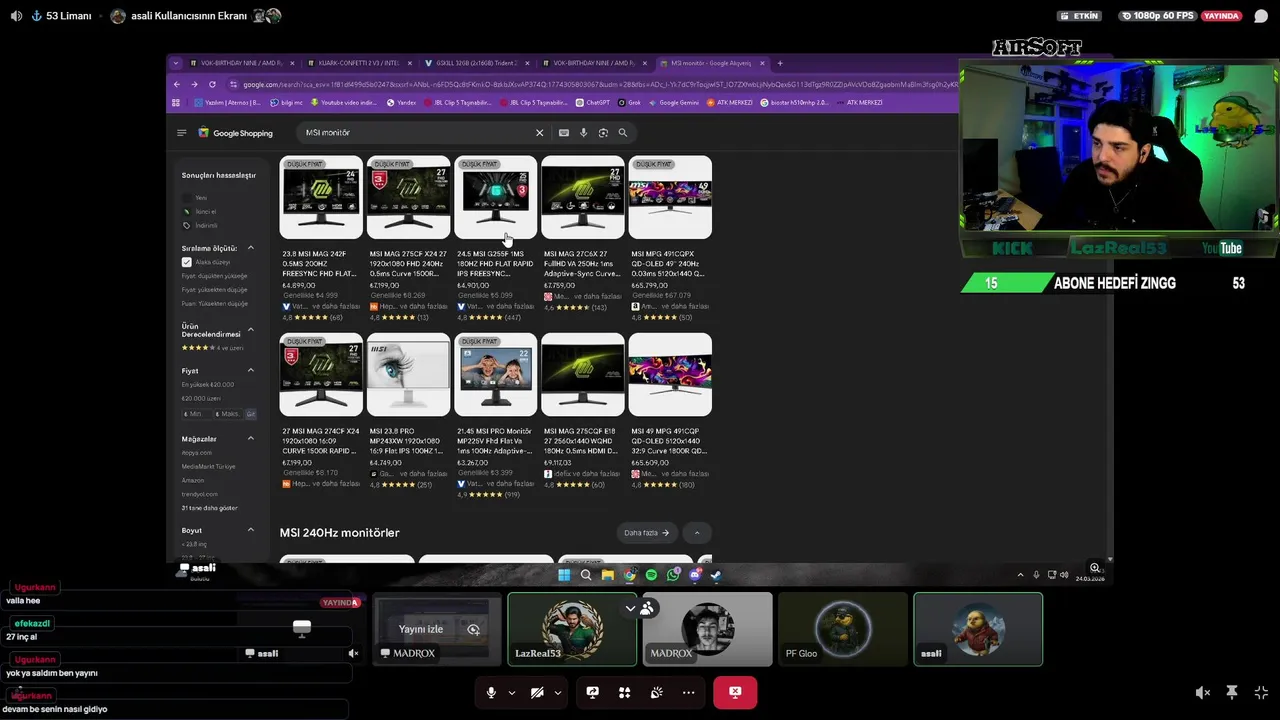Open the more options ellipsis in call controls
Screen dimensions: 1280x720
point(688,692)
